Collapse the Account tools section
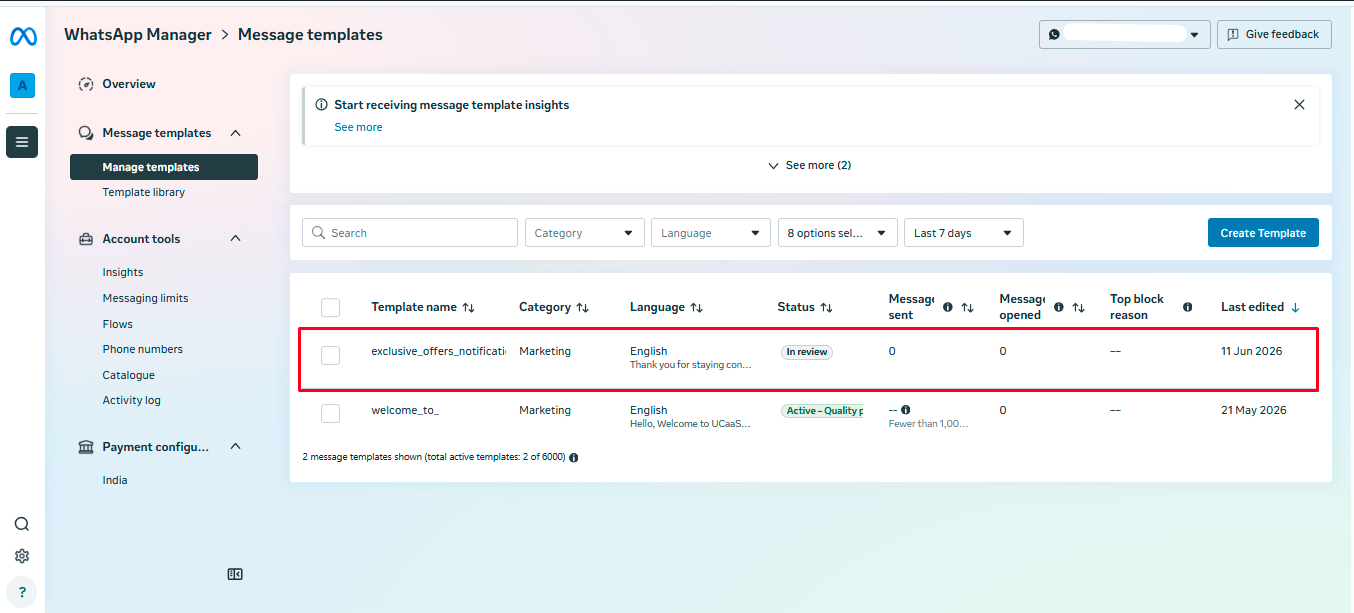Viewport: 1354px width, 613px height. [x=236, y=239]
